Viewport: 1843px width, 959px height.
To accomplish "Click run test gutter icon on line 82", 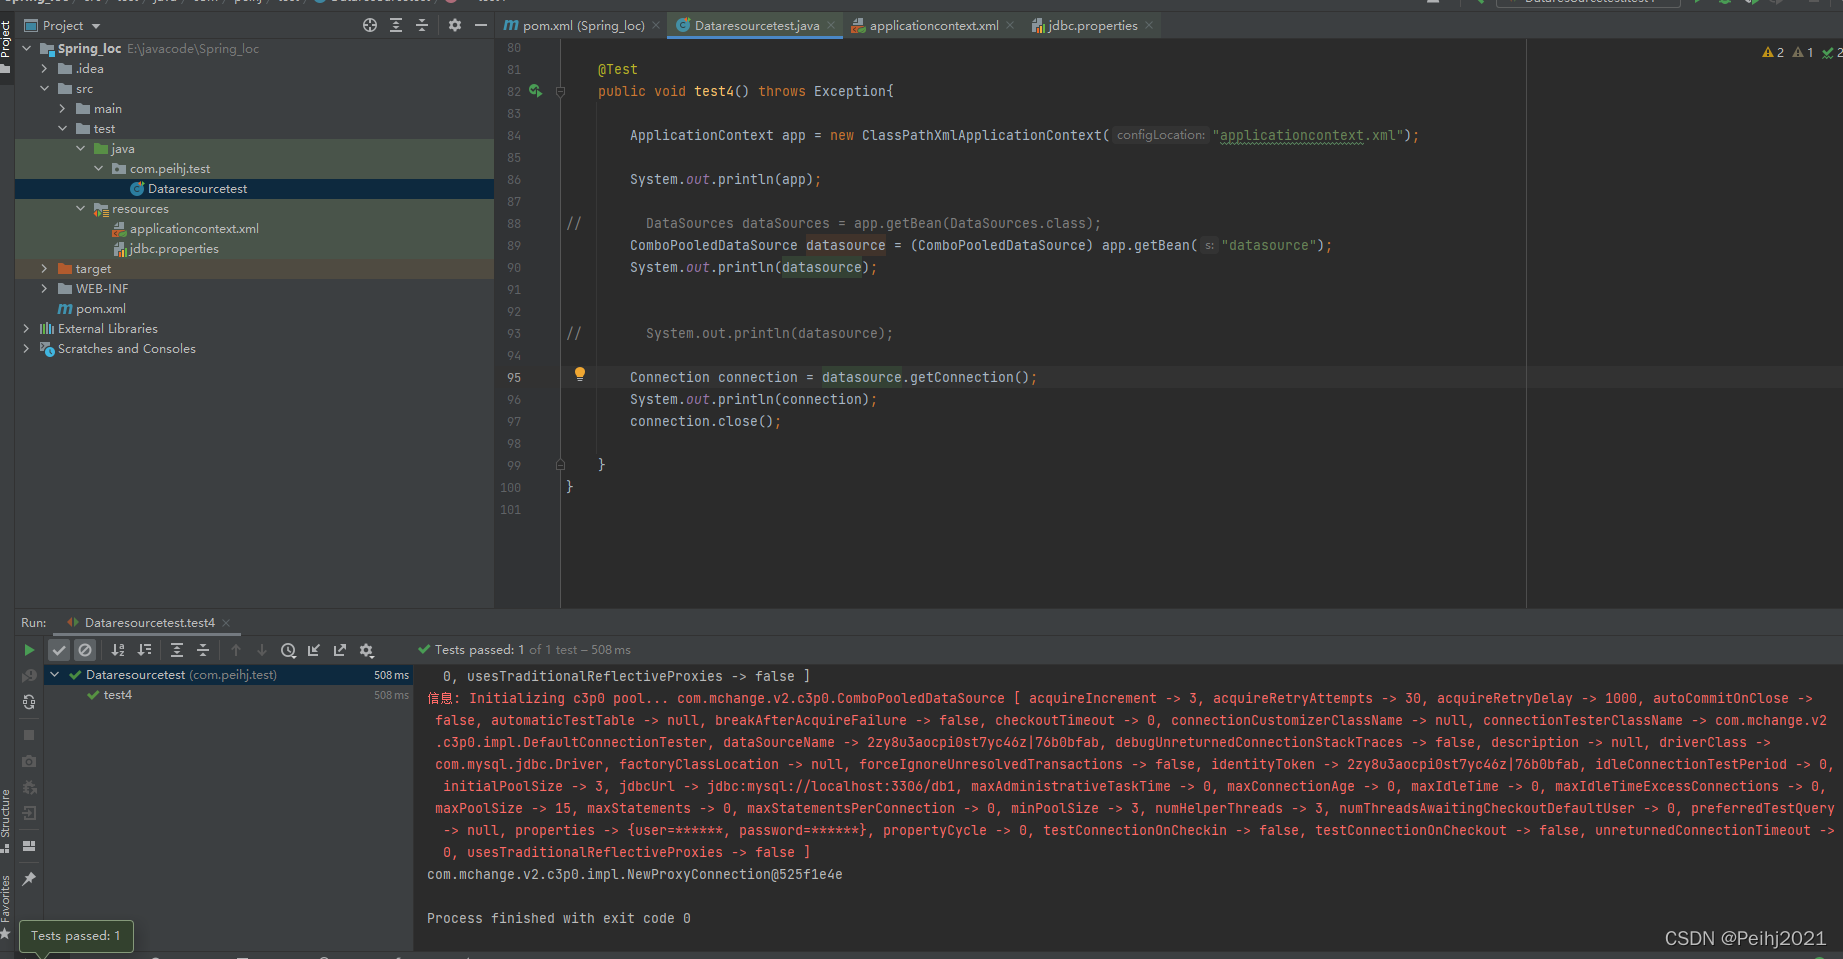I will [x=536, y=91].
